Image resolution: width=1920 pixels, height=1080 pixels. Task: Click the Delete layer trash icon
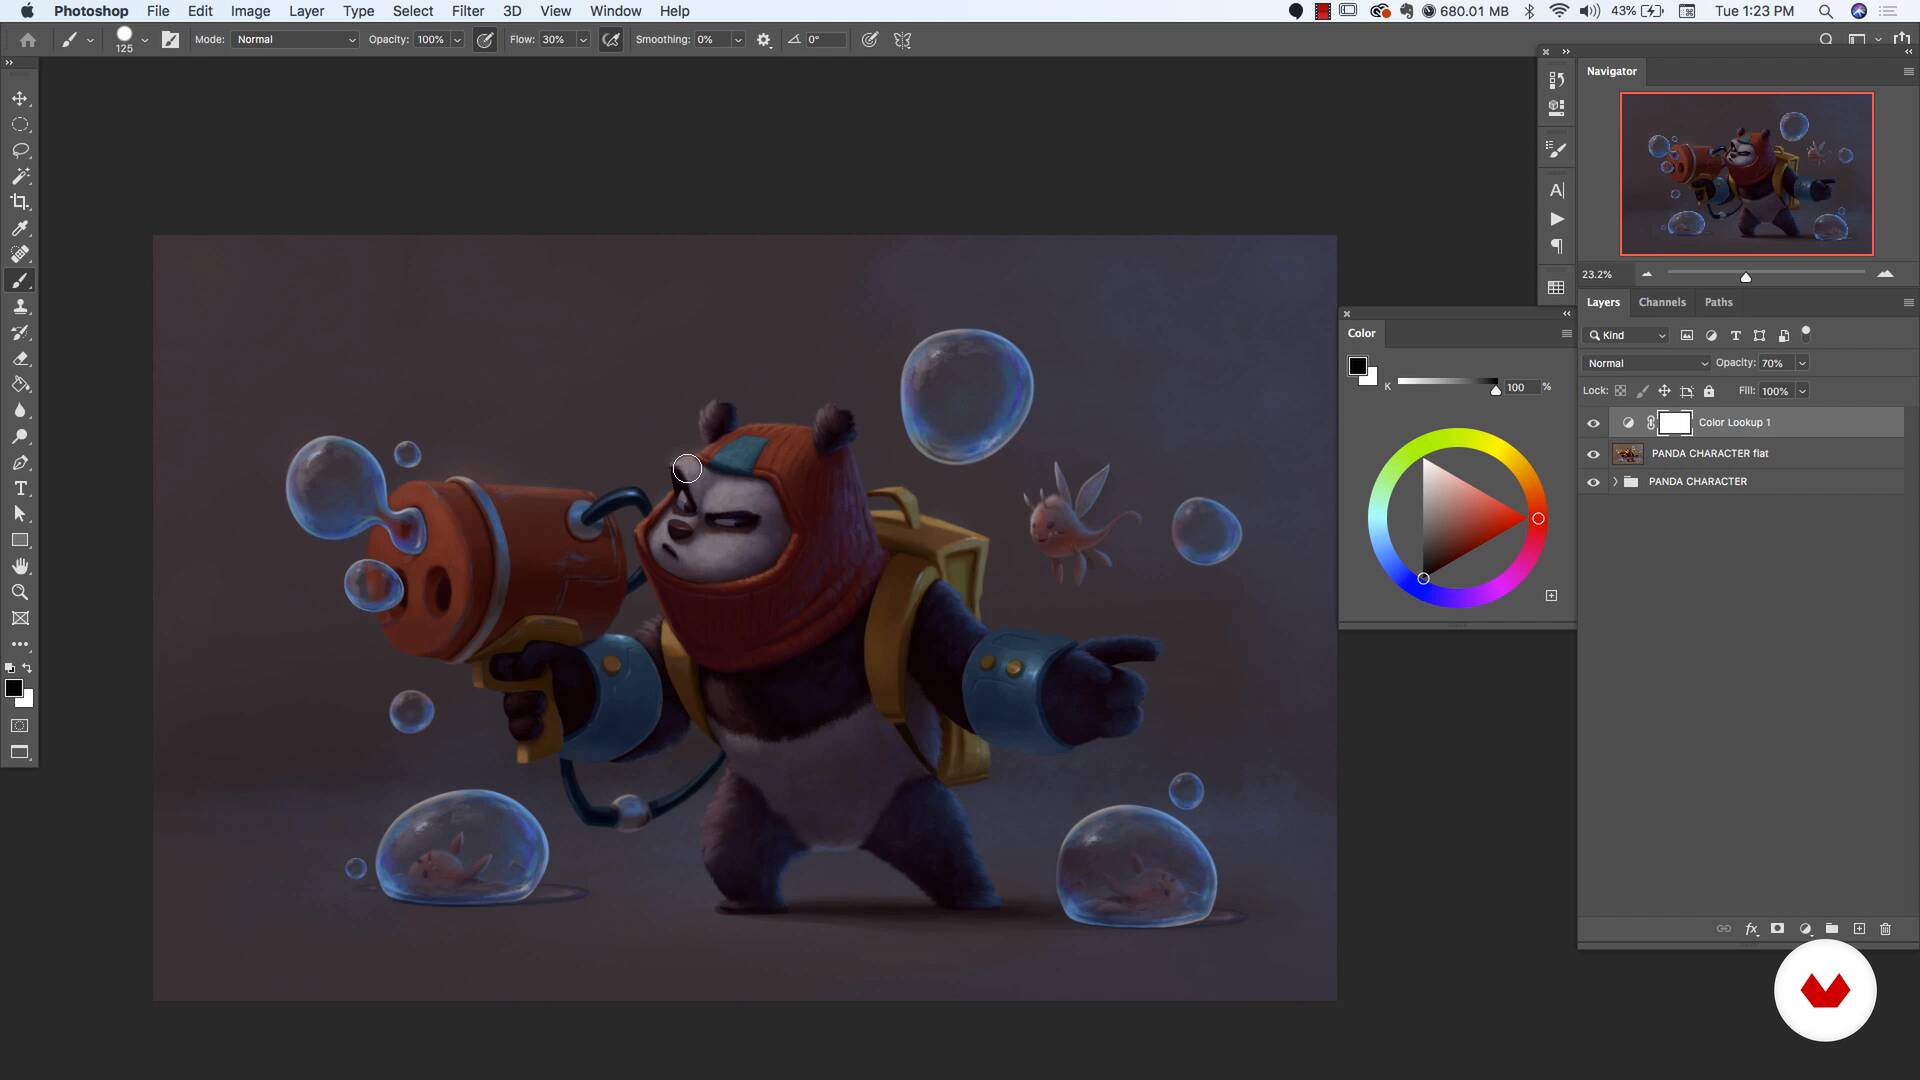click(1885, 929)
